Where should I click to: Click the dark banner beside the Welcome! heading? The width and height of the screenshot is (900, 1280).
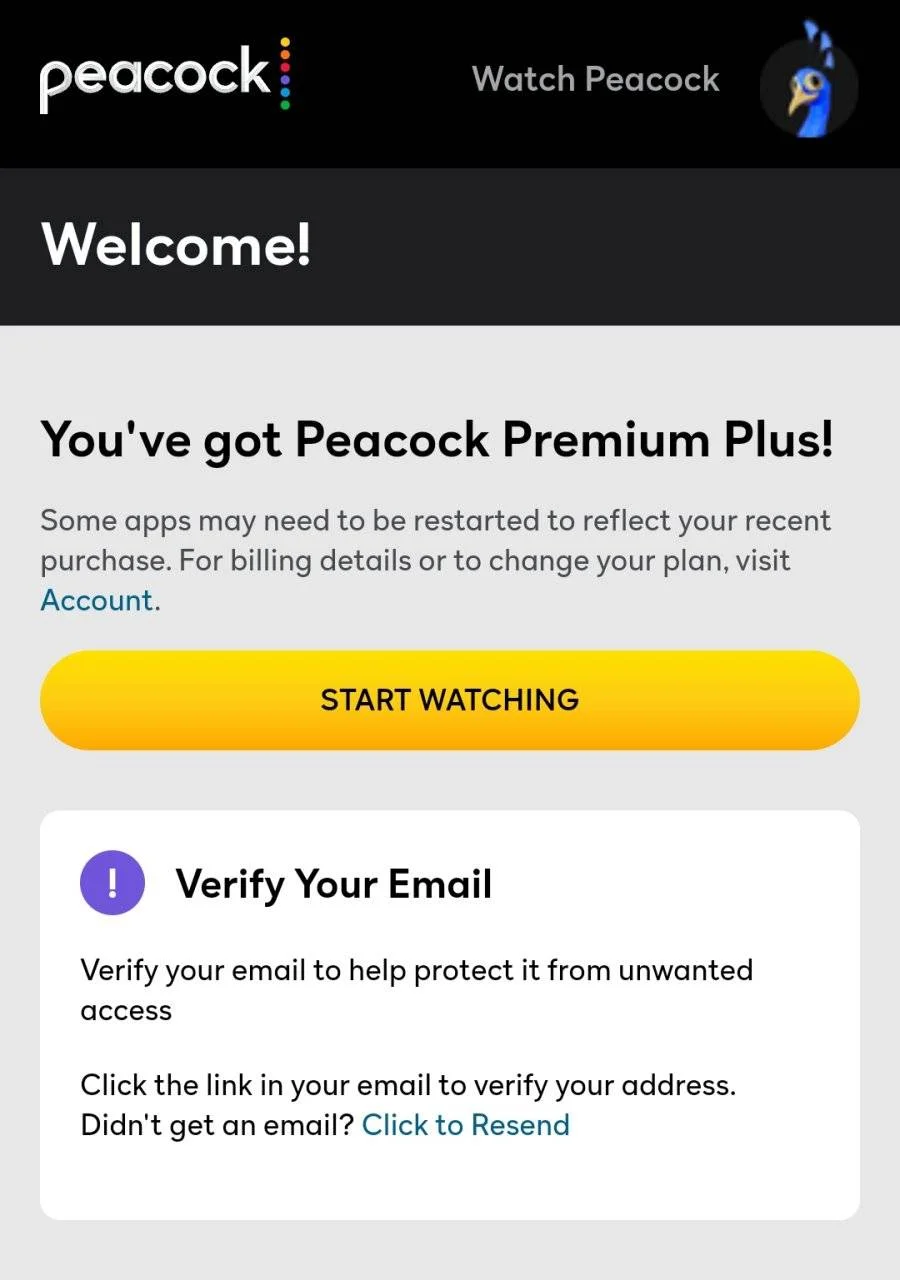point(600,246)
